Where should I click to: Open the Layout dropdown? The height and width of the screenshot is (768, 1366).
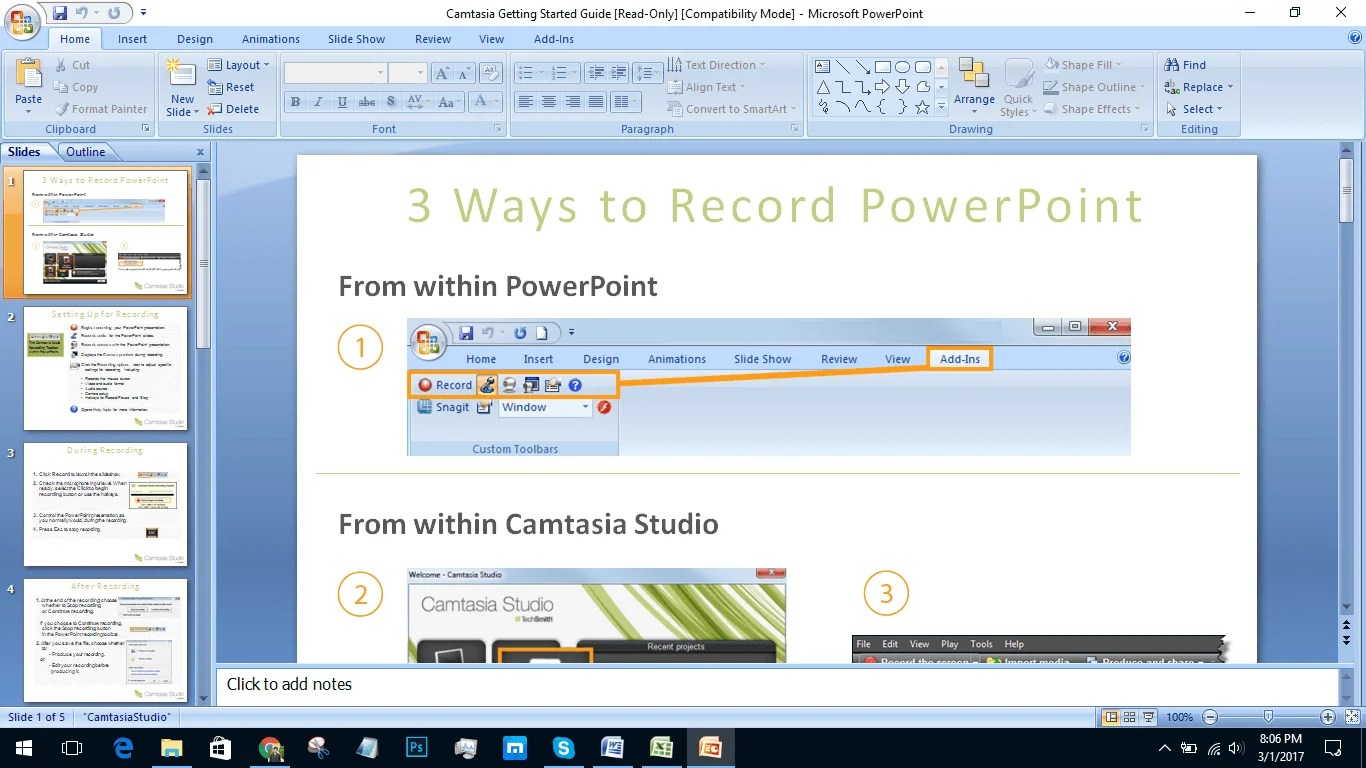coord(240,64)
